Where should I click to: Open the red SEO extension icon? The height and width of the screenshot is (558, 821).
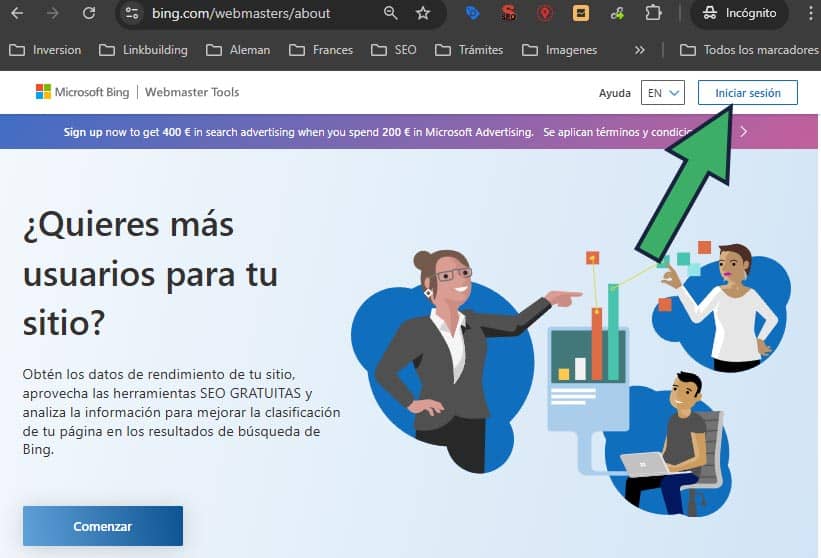point(508,13)
